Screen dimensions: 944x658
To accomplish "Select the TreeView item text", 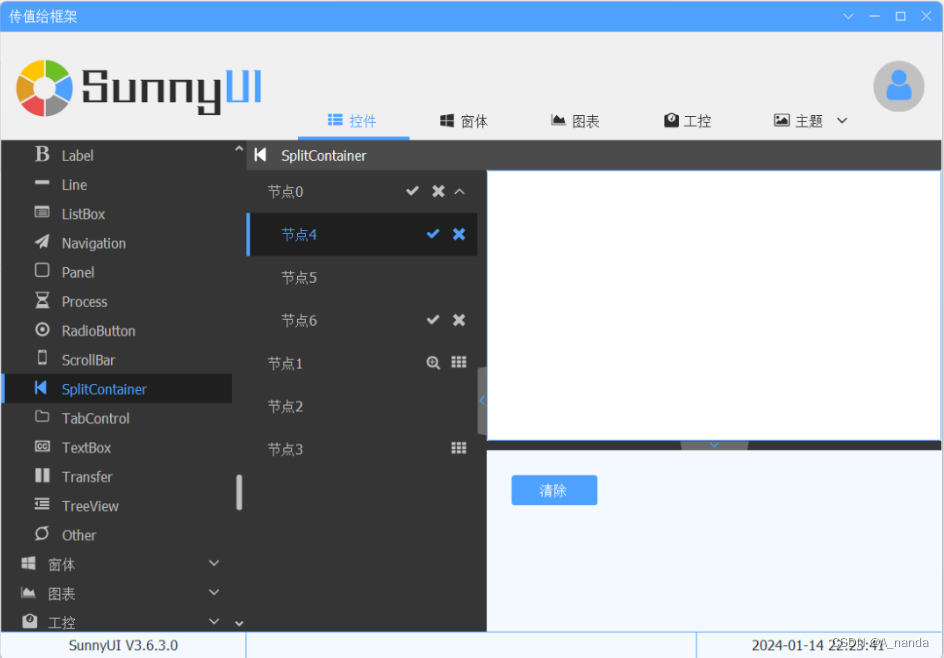I will click(90, 506).
